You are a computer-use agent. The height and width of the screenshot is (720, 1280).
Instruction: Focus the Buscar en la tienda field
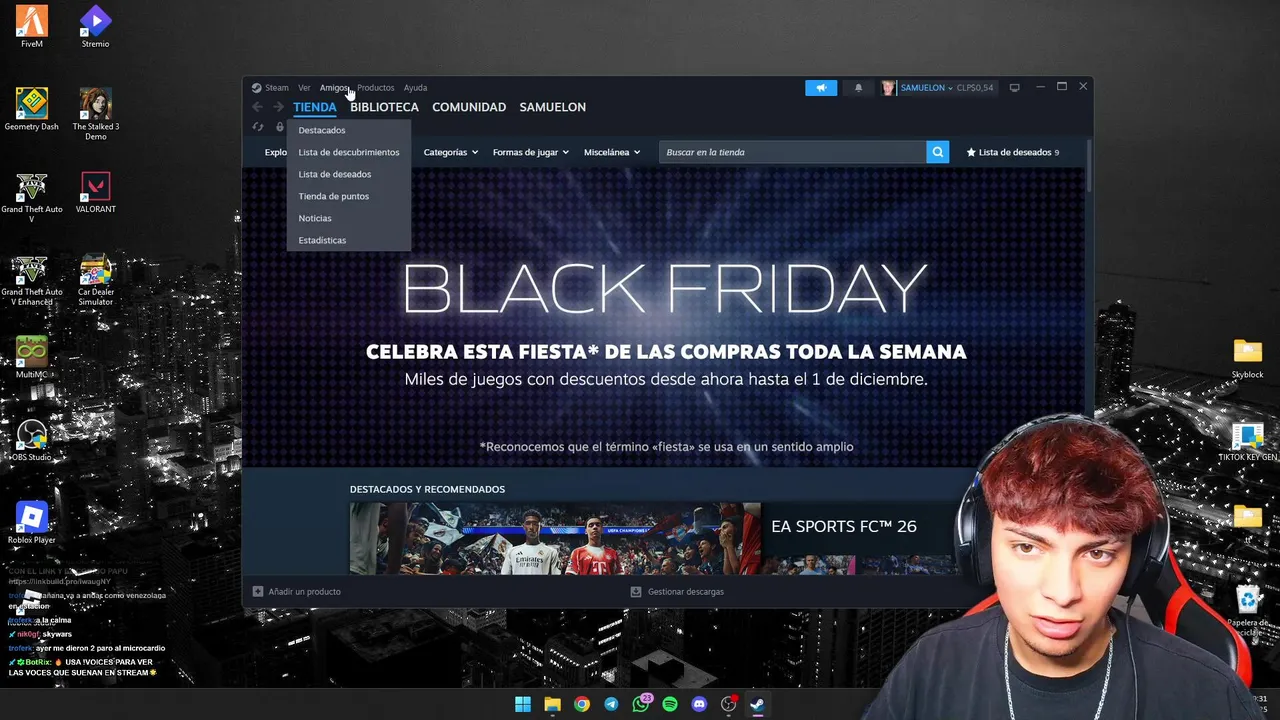(792, 152)
